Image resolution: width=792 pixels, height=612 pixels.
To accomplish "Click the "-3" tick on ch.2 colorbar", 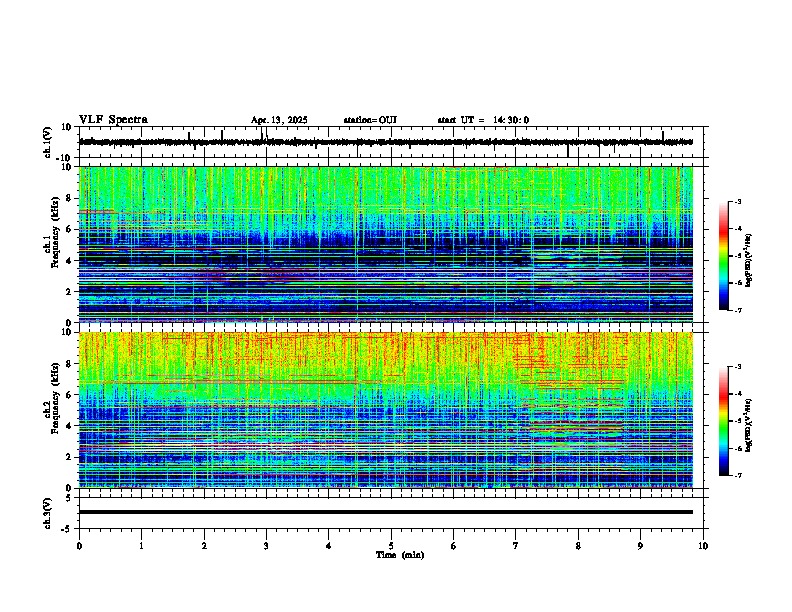I will (737, 367).
